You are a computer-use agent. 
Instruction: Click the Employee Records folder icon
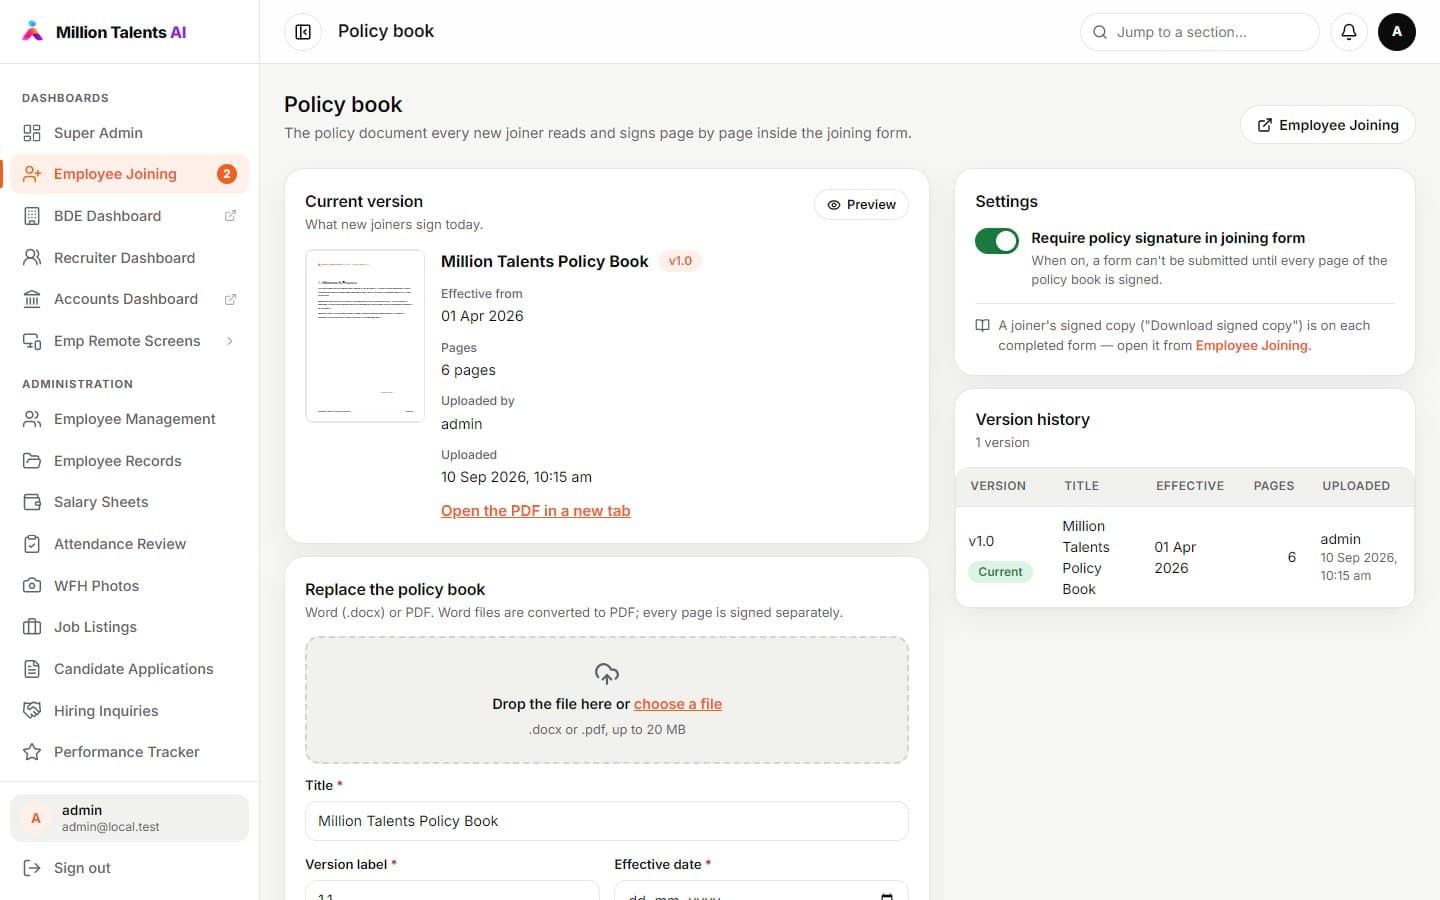(x=32, y=461)
